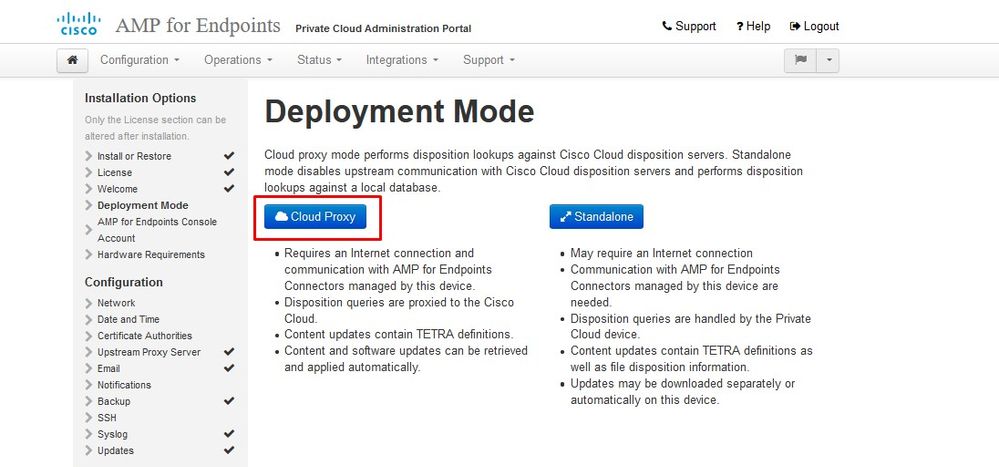Choose the Standalone deployment mode
The height and width of the screenshot is (467, 999).
point(596,217)
